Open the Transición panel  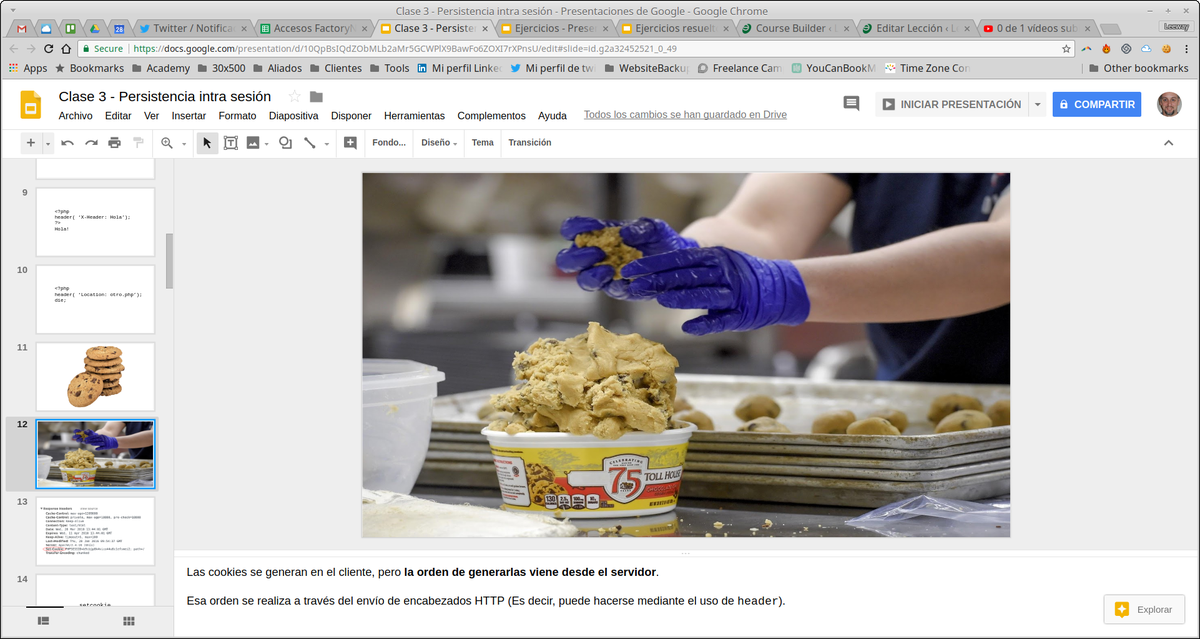[530, 143]
